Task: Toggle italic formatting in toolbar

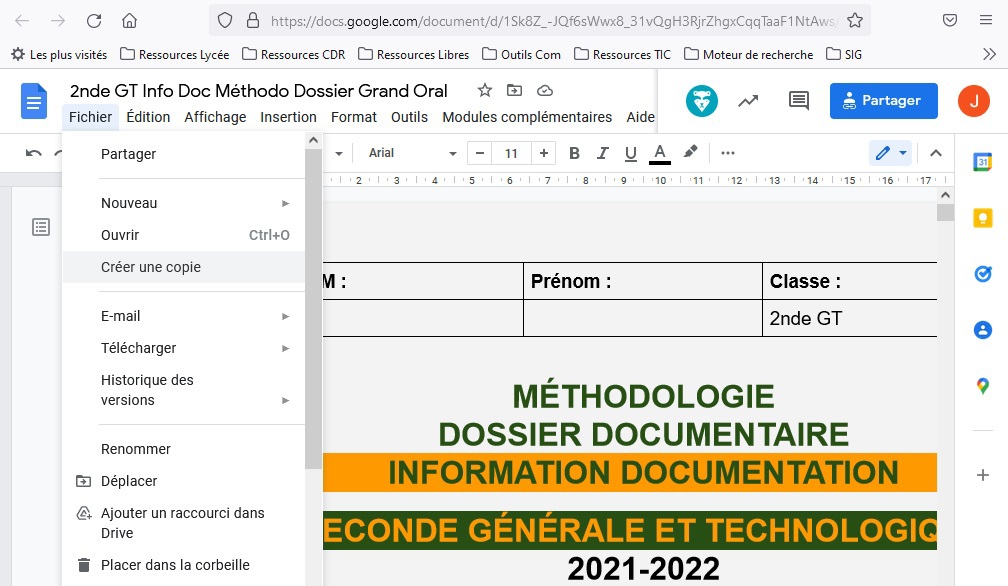Action: (602, 153)
